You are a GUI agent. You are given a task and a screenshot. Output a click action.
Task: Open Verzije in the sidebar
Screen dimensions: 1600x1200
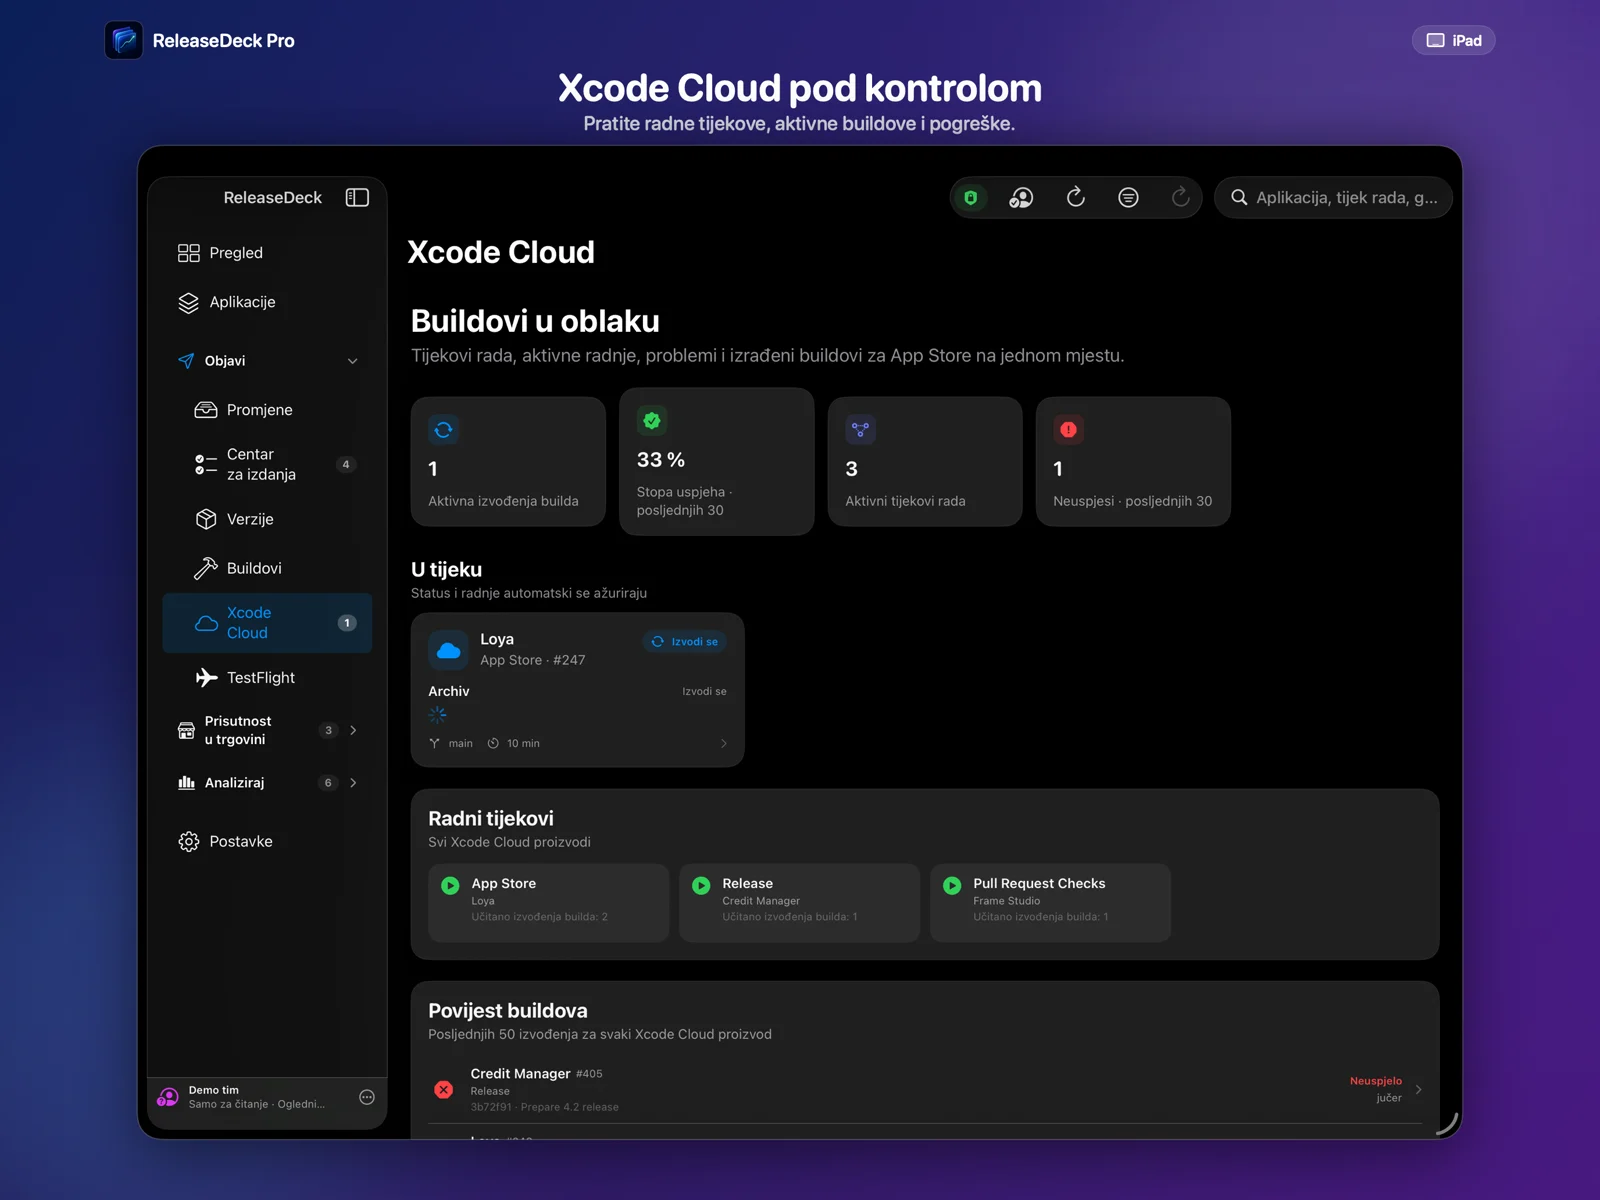[268, 519]
